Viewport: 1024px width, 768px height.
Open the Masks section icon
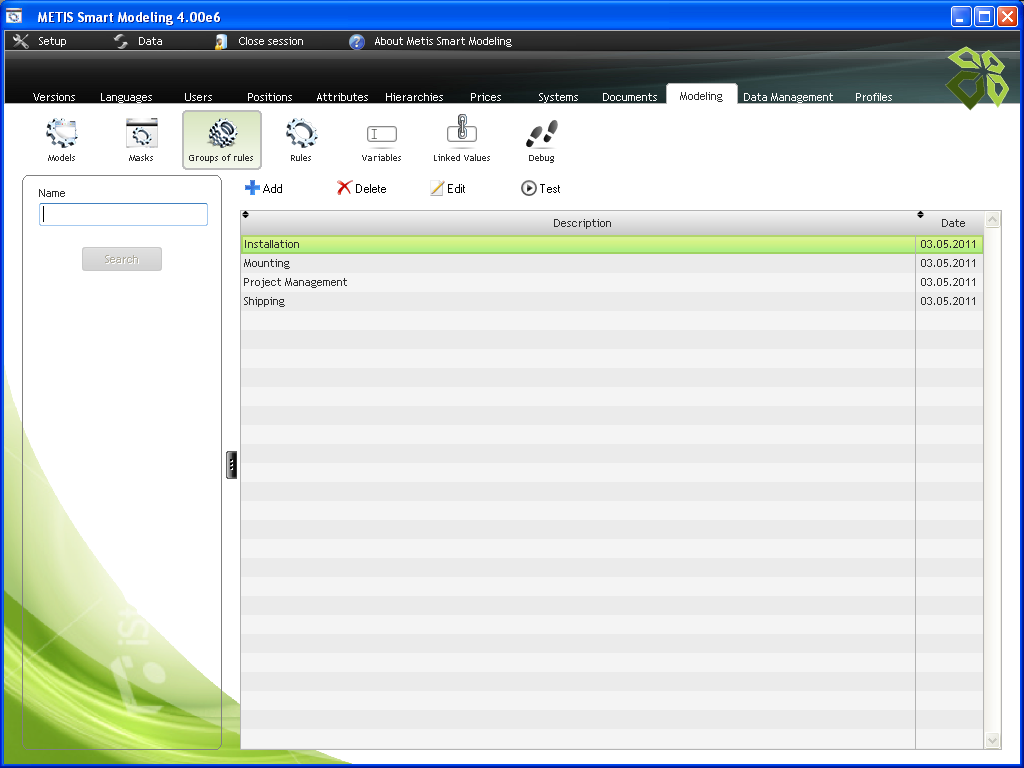[141, 134]
